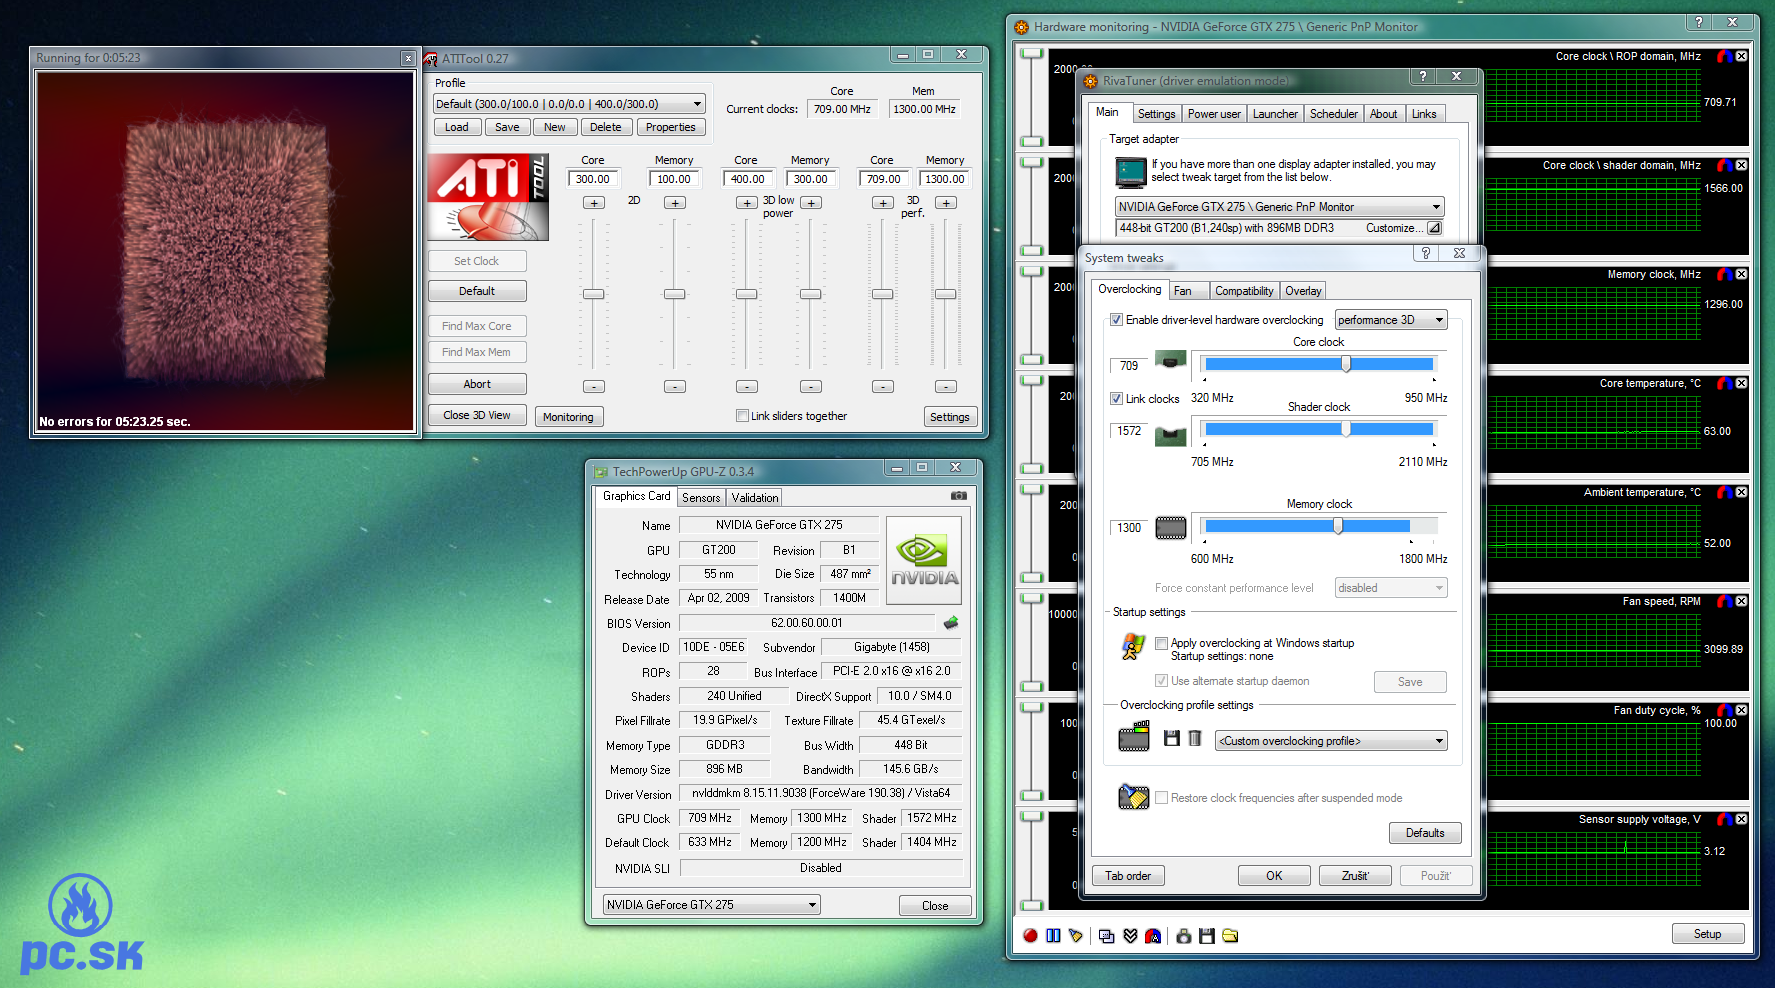Click Close 3D View in ATITool
Image resolution: width=1775 pixels, height=988 pixels.
(477, 415)
